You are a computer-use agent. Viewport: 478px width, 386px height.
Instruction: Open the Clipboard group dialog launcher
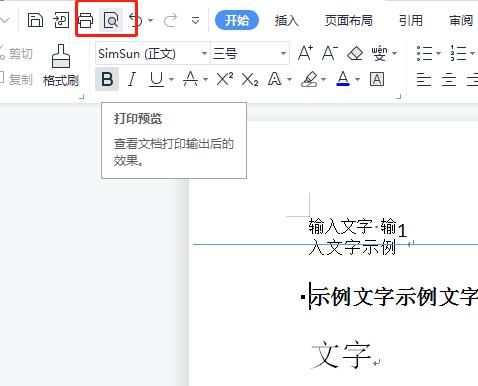(x=82, y=97)
